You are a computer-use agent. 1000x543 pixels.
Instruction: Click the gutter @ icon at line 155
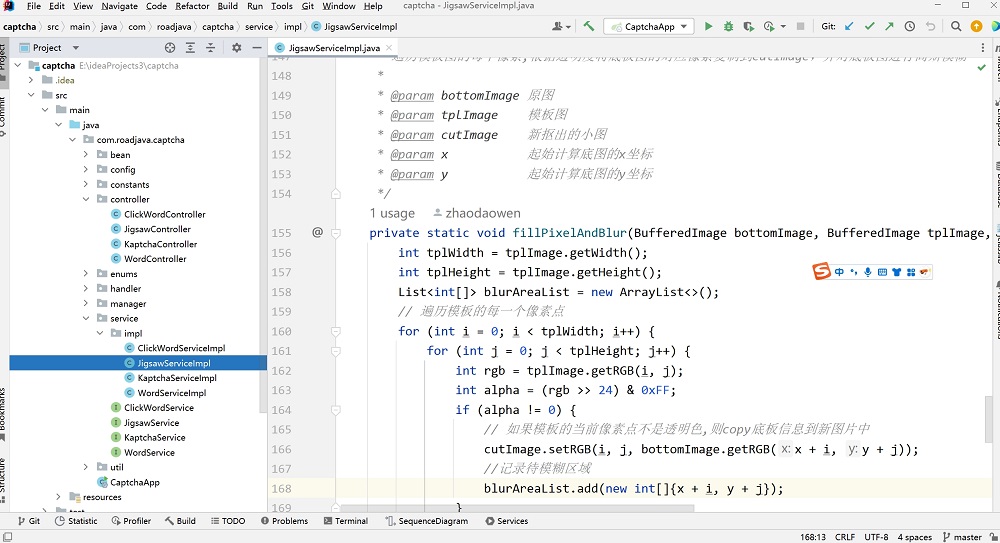click(x=317, y=232)
